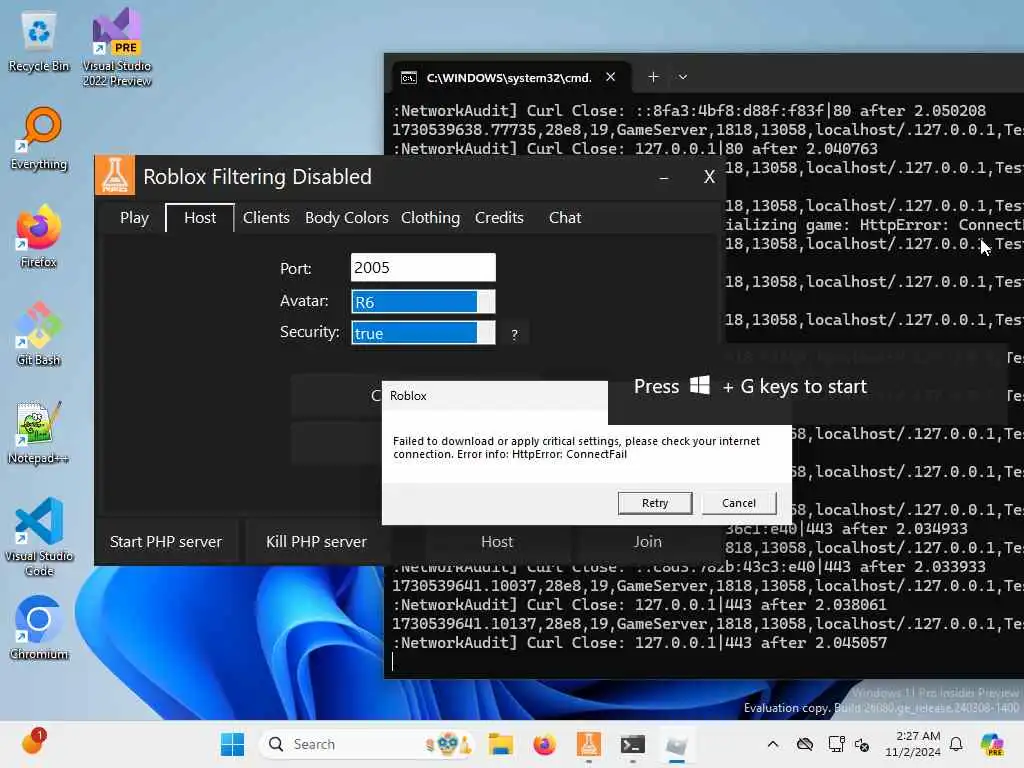Click the Host button at the bottom
This screenshot has width=1024, height=768.
(x=497, y=541)
